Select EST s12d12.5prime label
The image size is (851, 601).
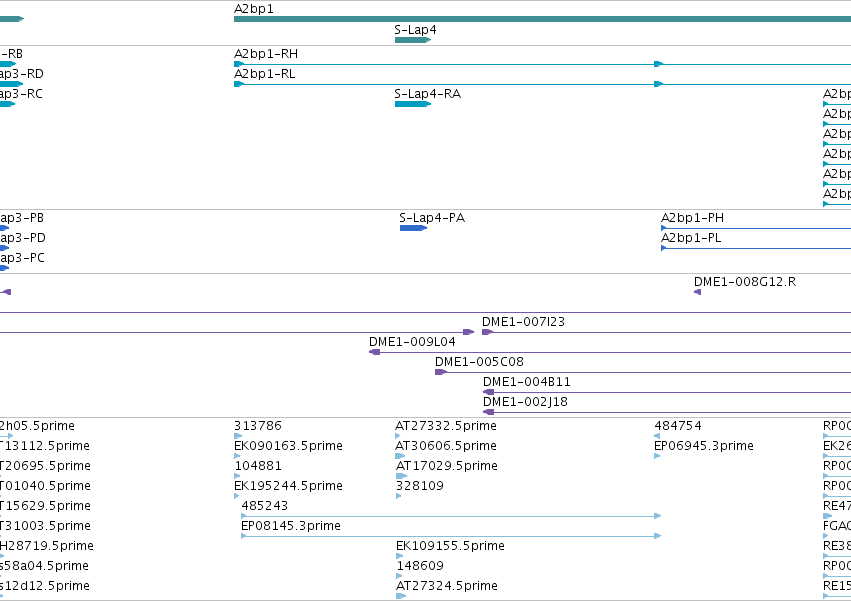pos(45,586)
